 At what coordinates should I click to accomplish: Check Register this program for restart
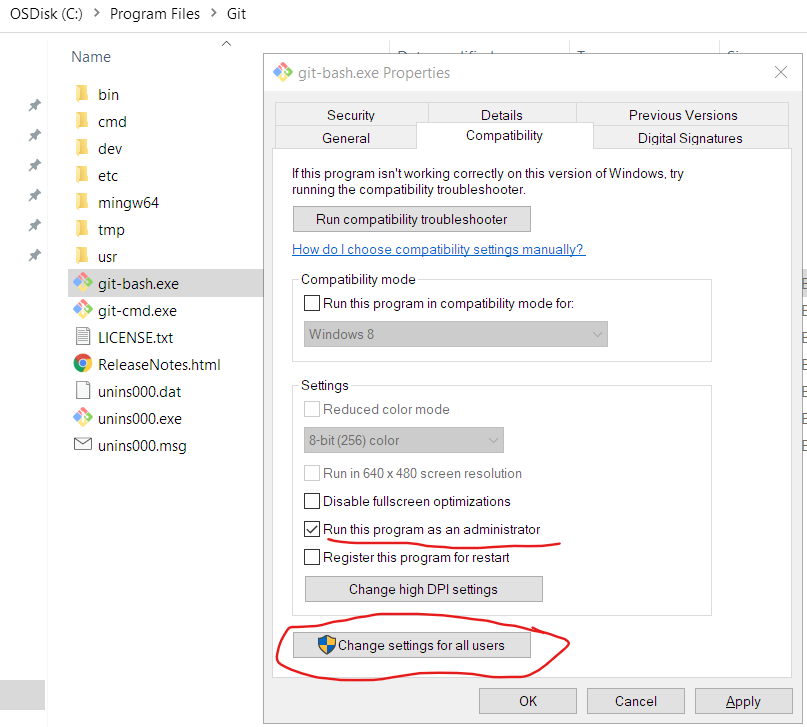[312, 557]
